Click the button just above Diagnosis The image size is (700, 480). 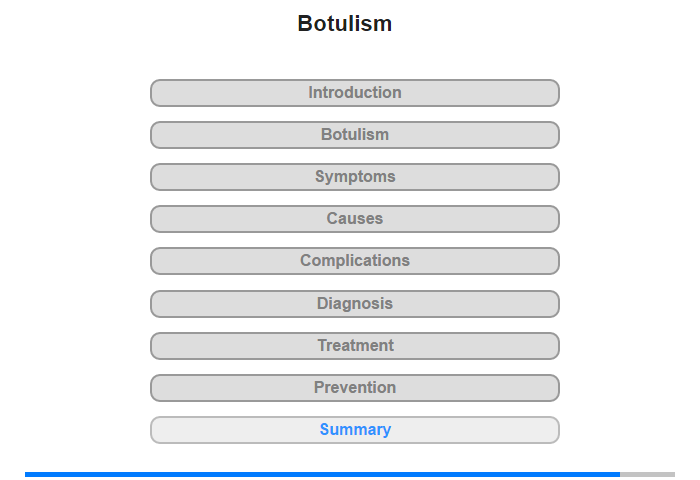tap(354, 261)
